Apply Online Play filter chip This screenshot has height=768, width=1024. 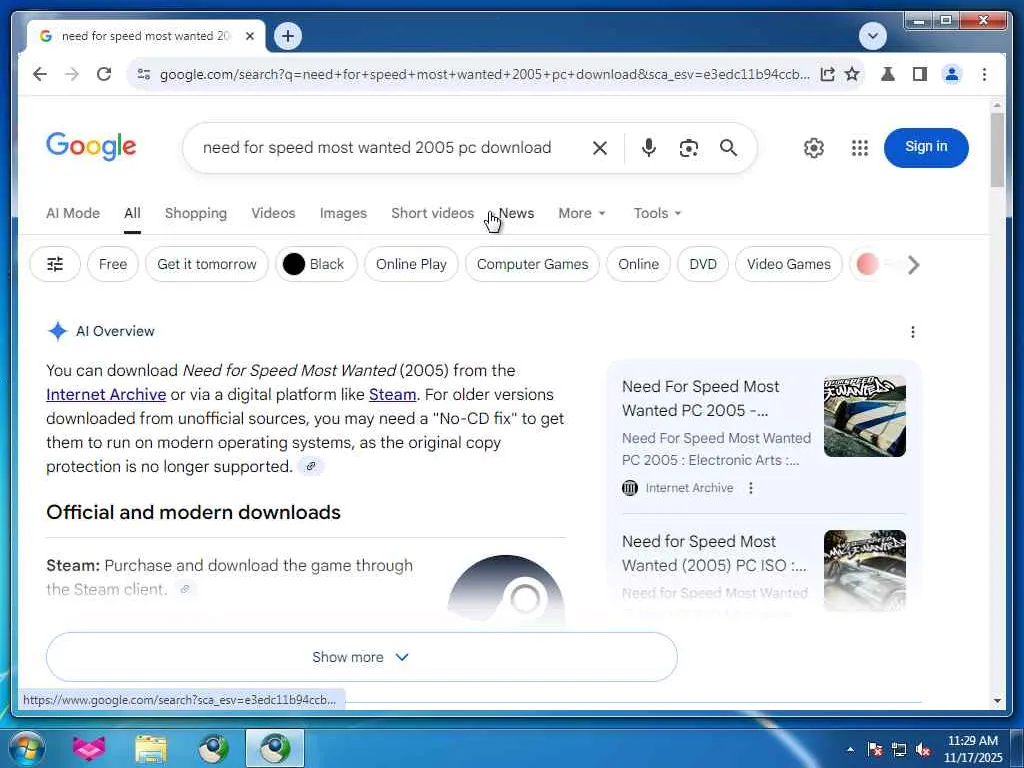coord(411,264)
